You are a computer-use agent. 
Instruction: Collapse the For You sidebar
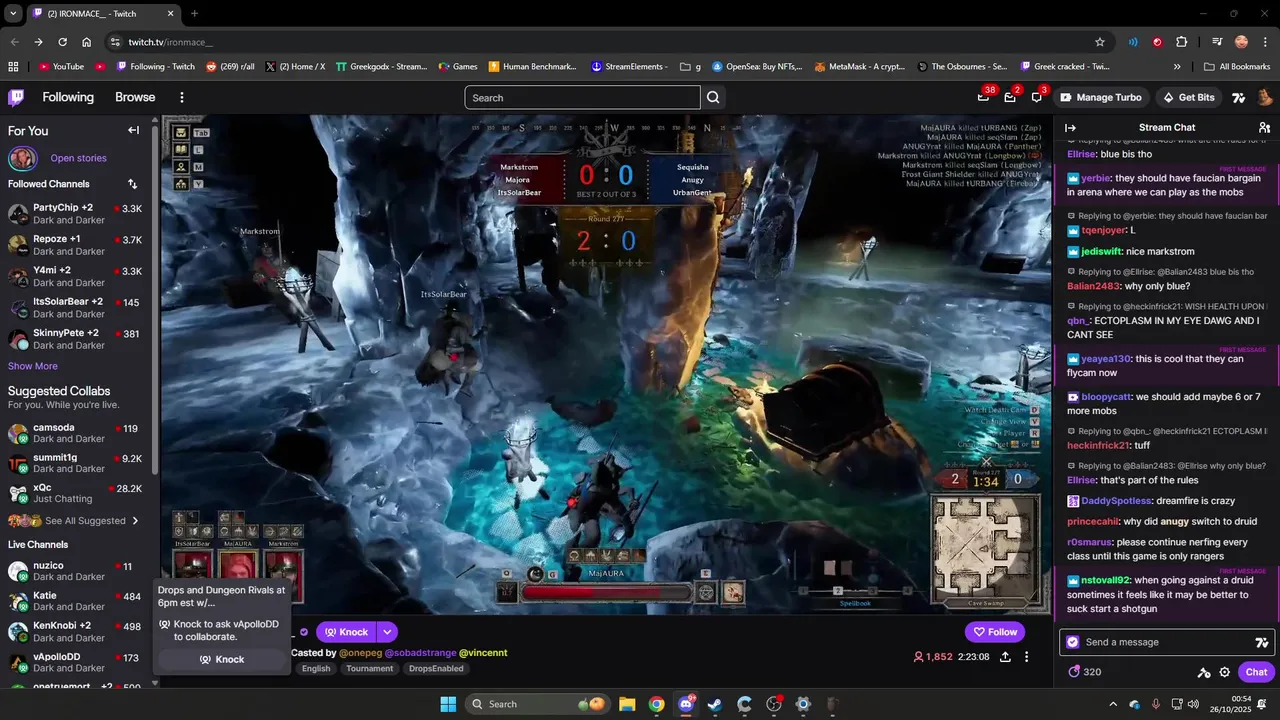[133, 130]
